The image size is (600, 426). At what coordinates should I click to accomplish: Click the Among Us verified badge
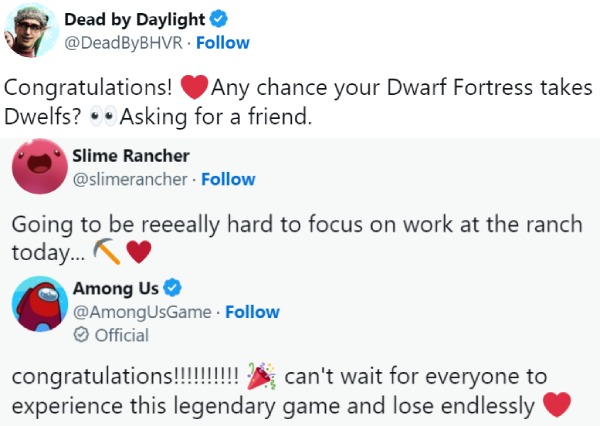[172, 289]
